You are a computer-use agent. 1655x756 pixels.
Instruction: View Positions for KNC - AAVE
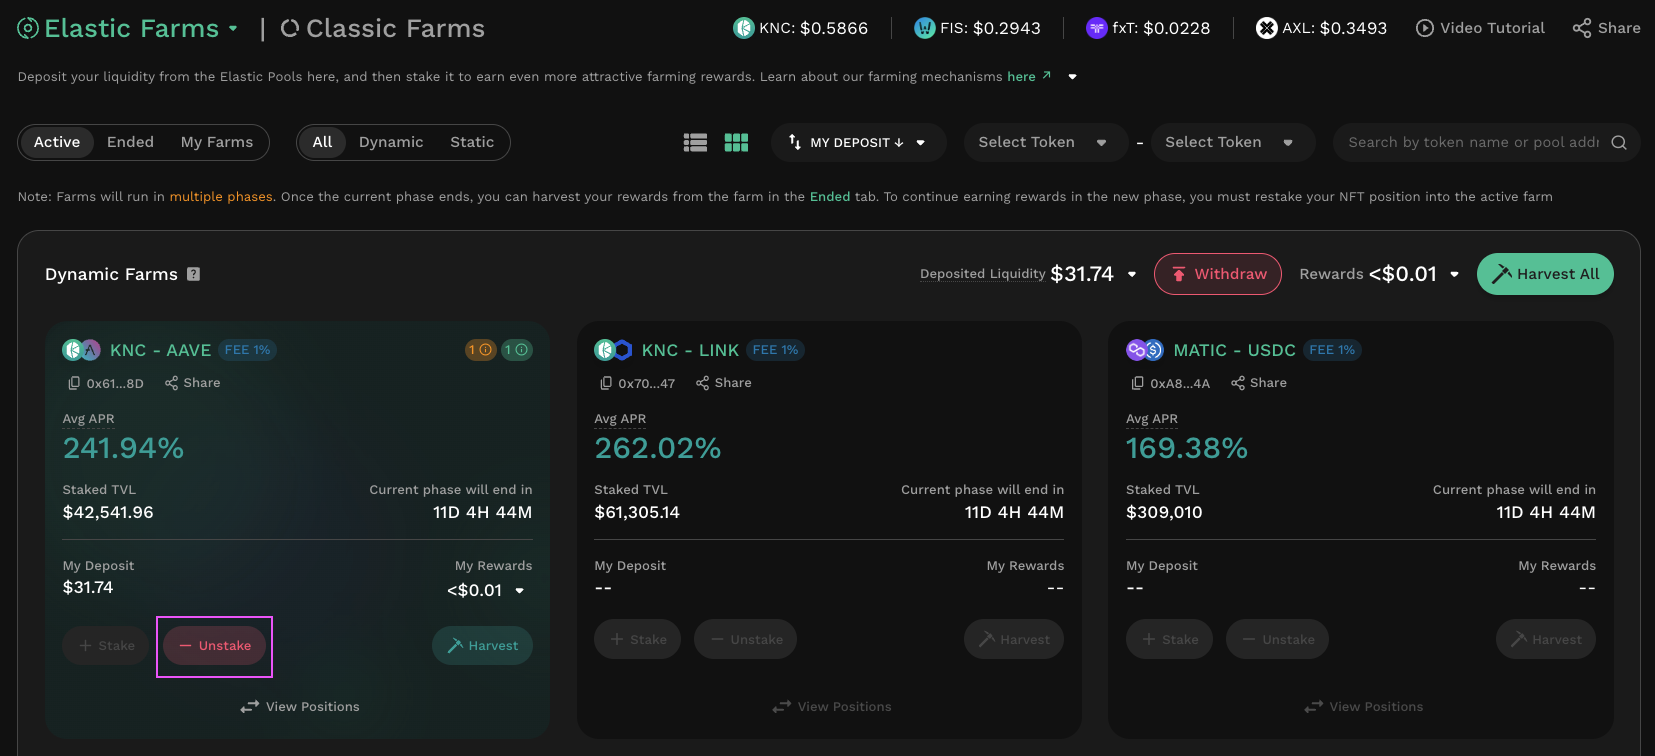pyautogui.click(x=299, y=707)
